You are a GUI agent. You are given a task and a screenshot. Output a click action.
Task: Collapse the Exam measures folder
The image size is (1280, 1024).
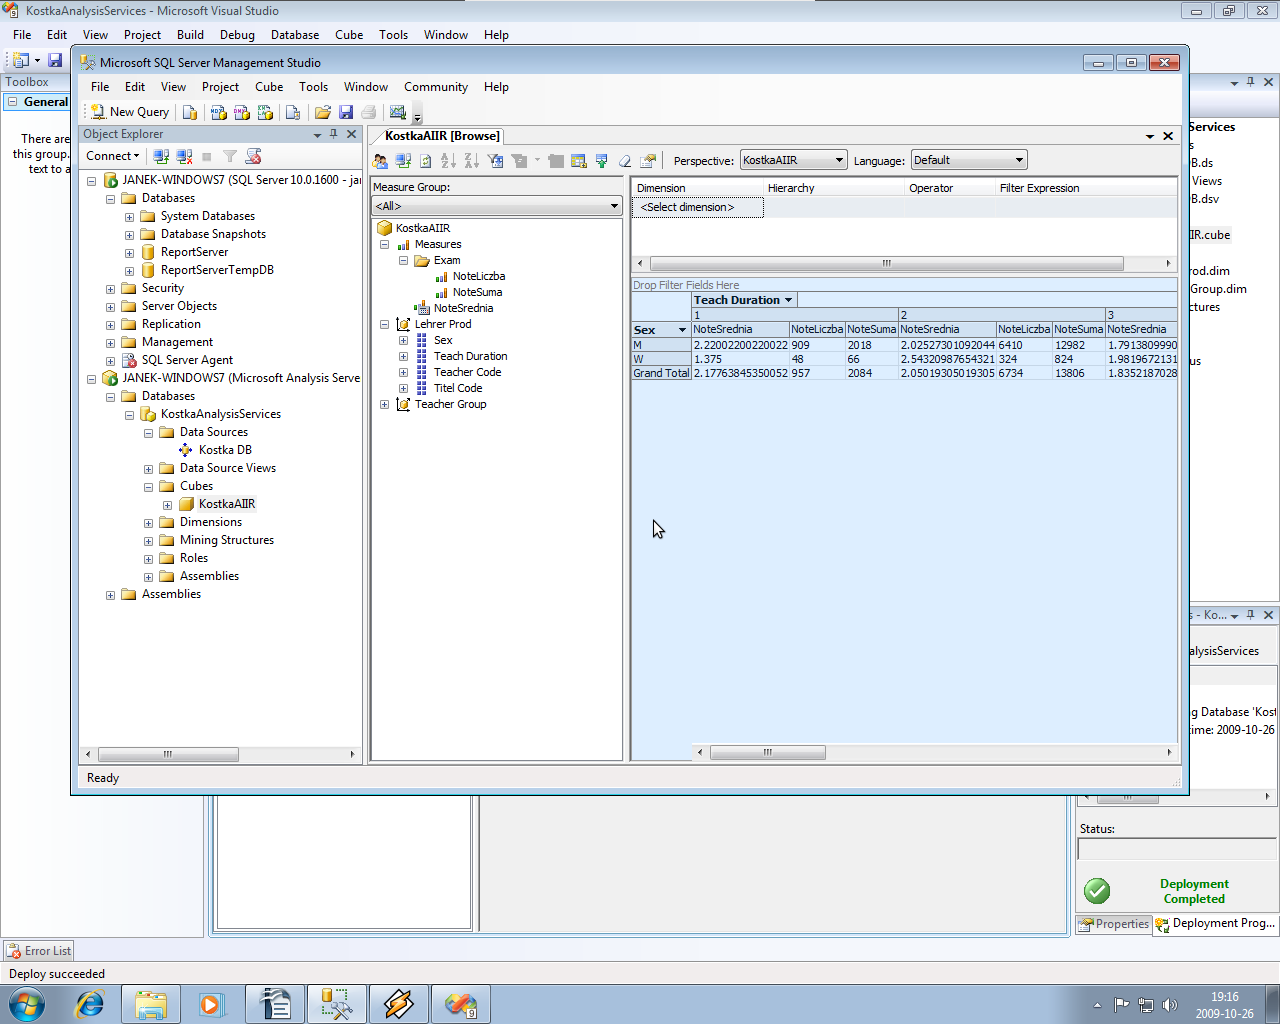pyautogui.click(x=403, y=260)
